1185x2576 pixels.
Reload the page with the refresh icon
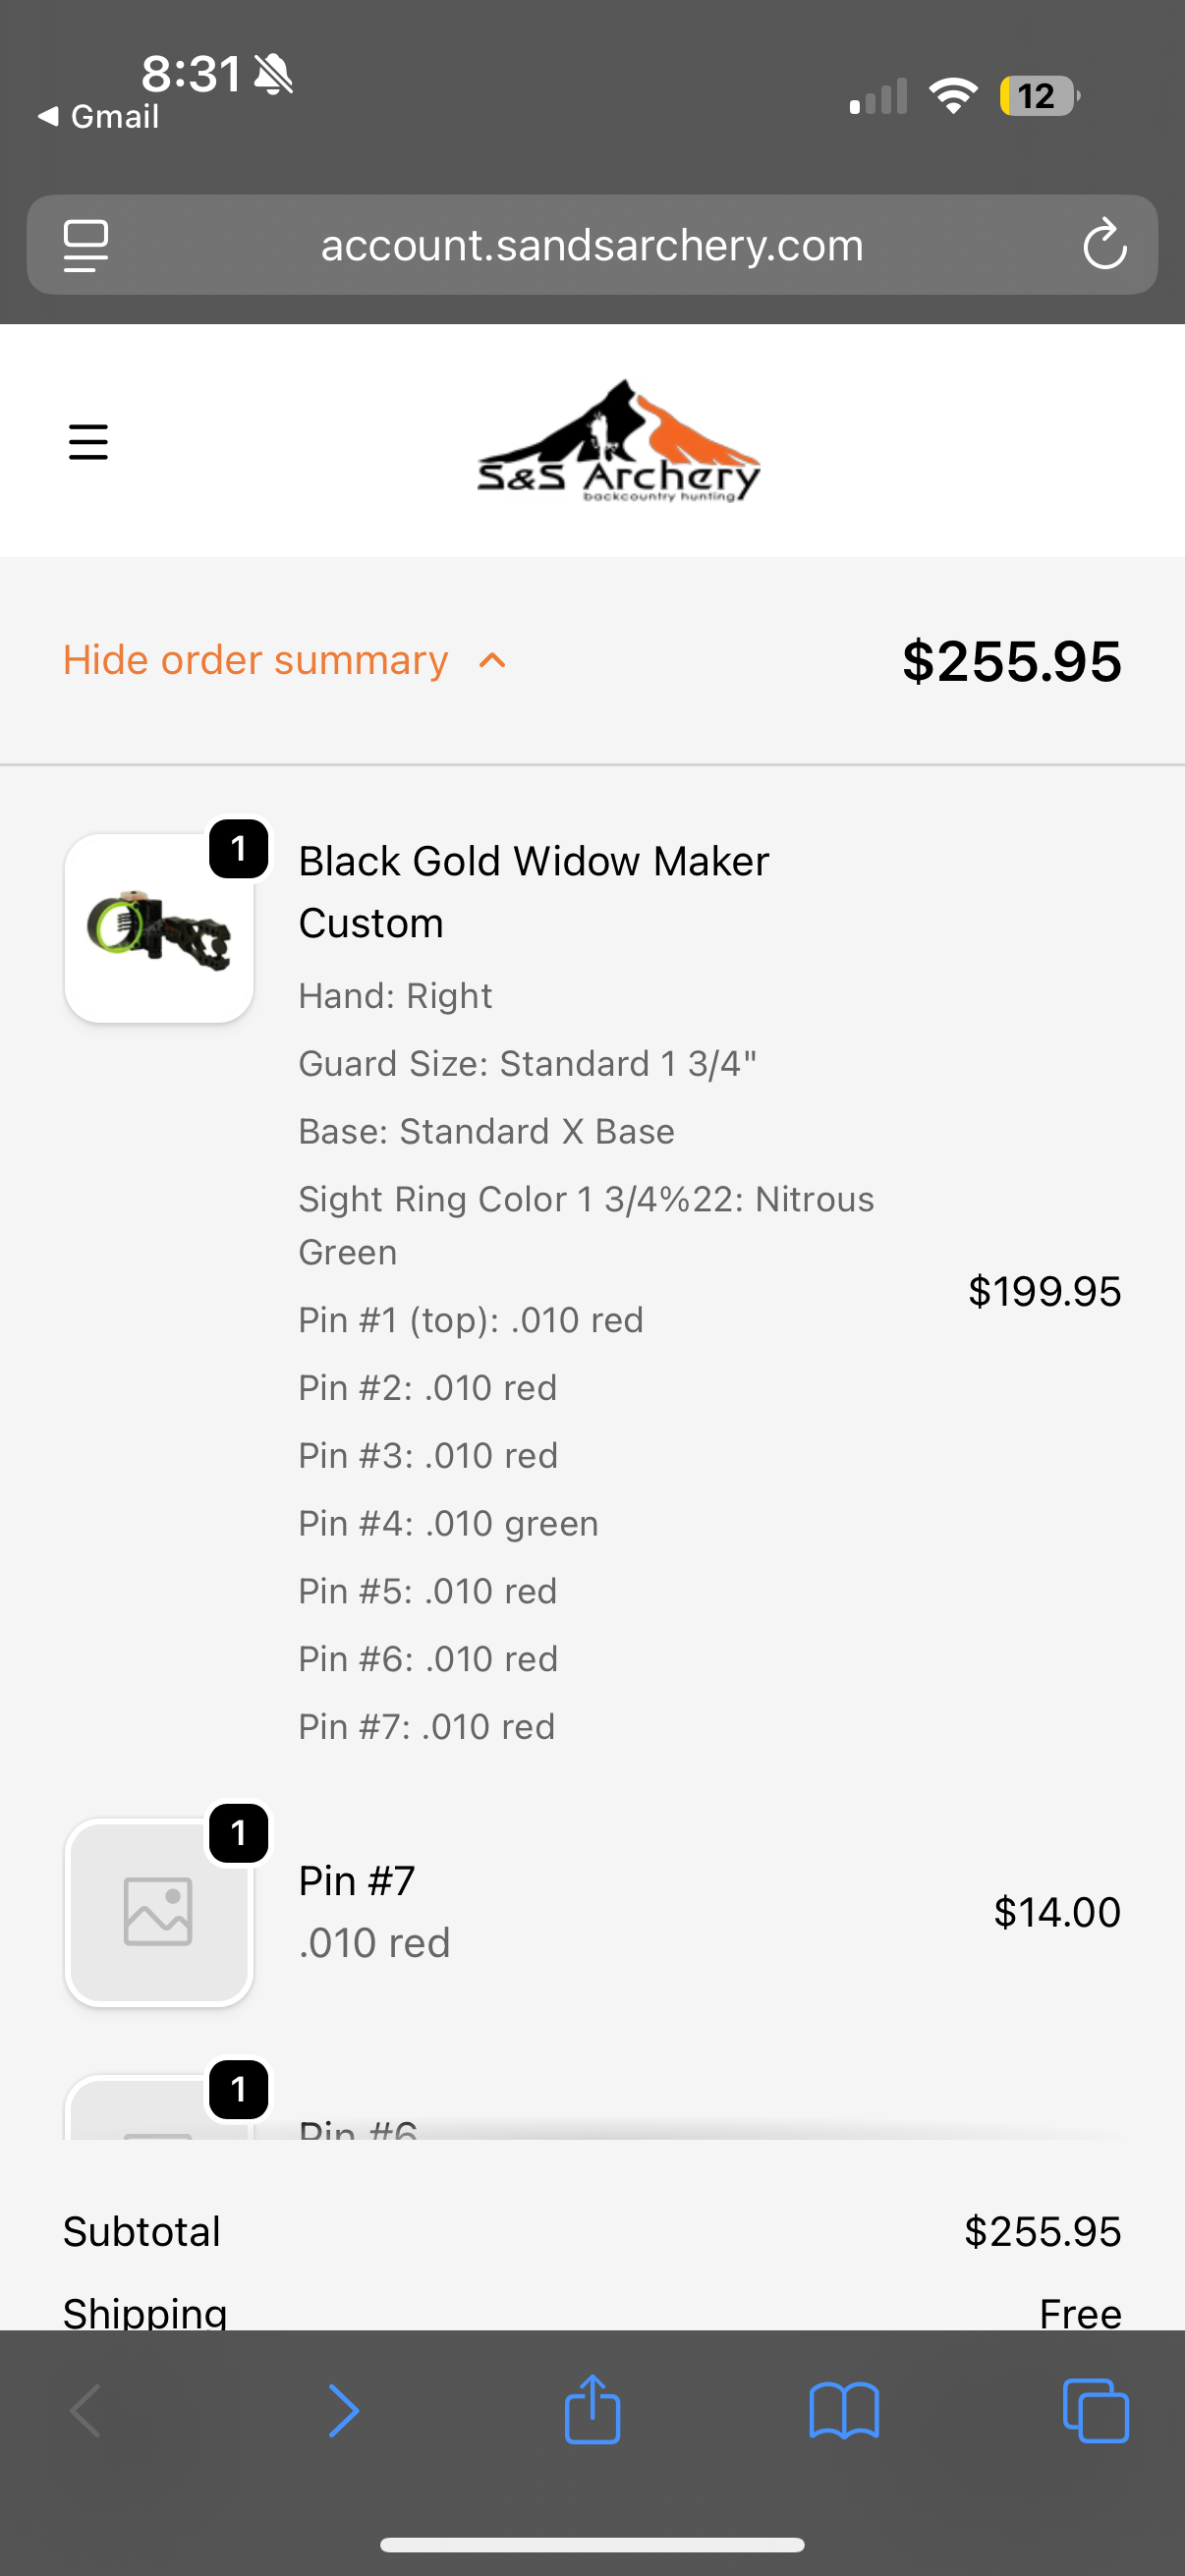pyautogui.click(x=1104, y=245)
